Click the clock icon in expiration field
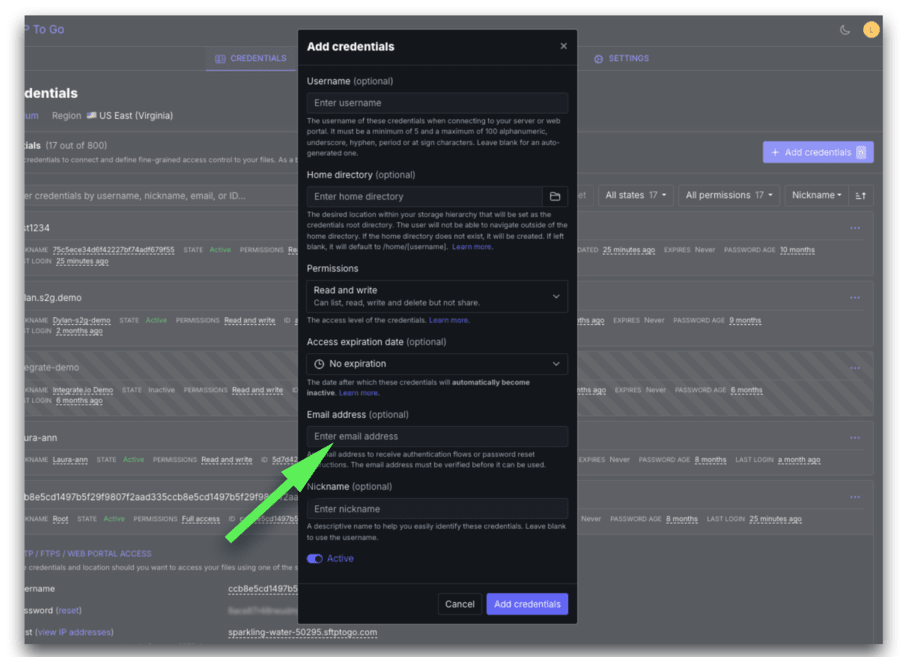This screenshot has width=900, height=657. (319, 364)
